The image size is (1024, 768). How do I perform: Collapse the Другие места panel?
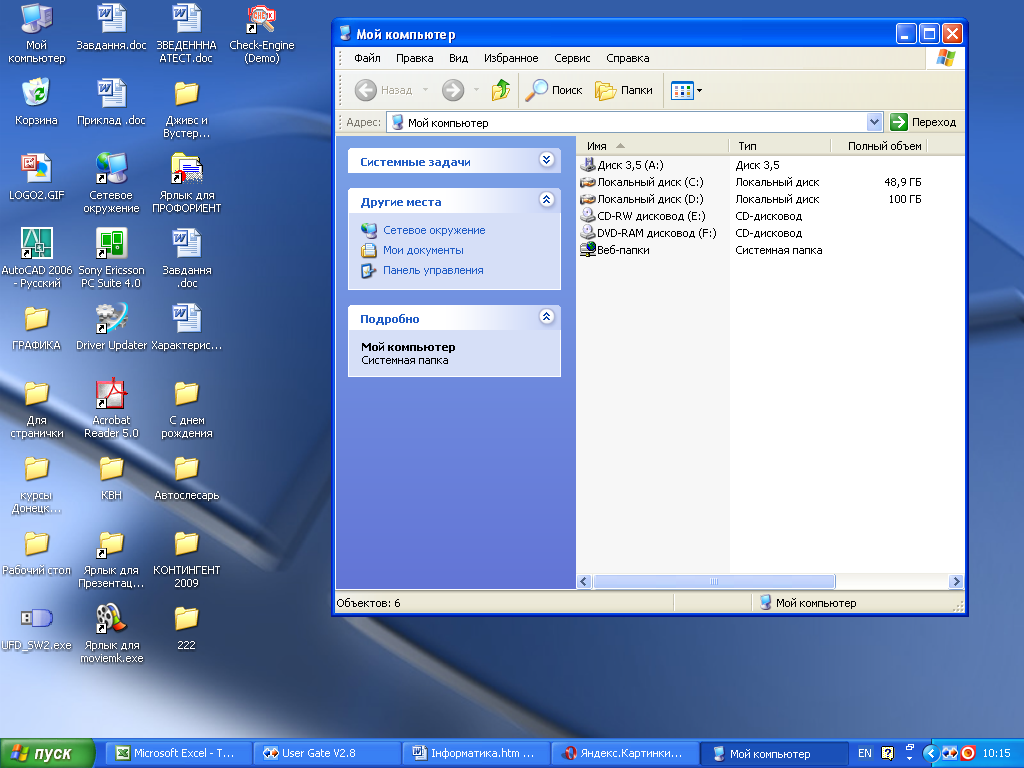[547, 200]
